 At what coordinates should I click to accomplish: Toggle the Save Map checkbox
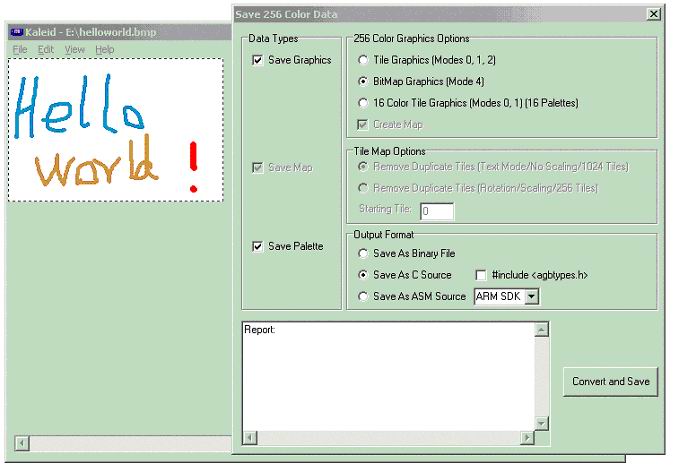(257, 167)
